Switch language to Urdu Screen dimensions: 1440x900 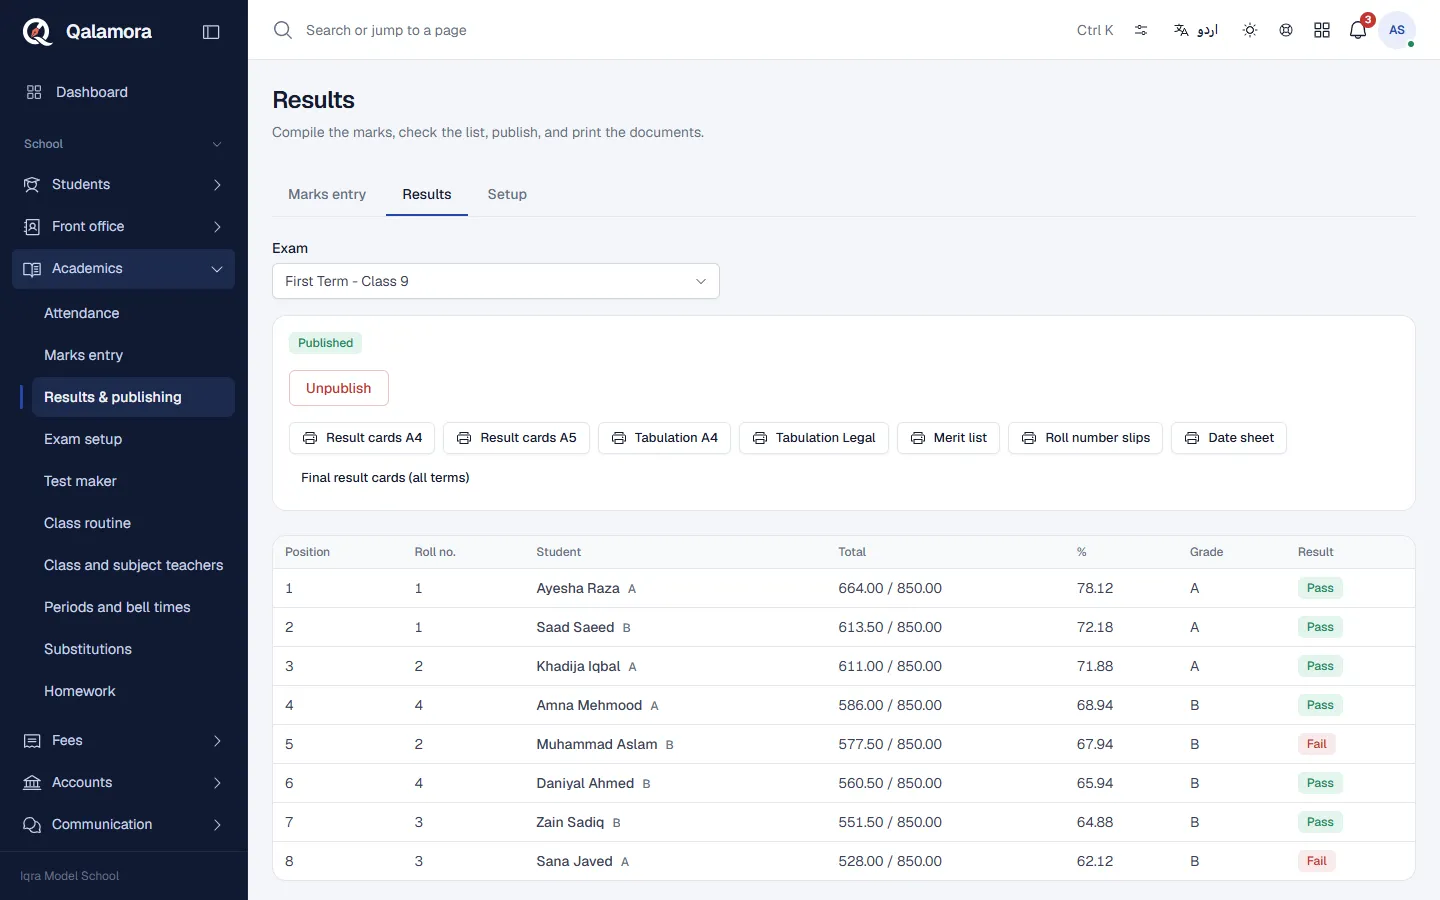1196,30
